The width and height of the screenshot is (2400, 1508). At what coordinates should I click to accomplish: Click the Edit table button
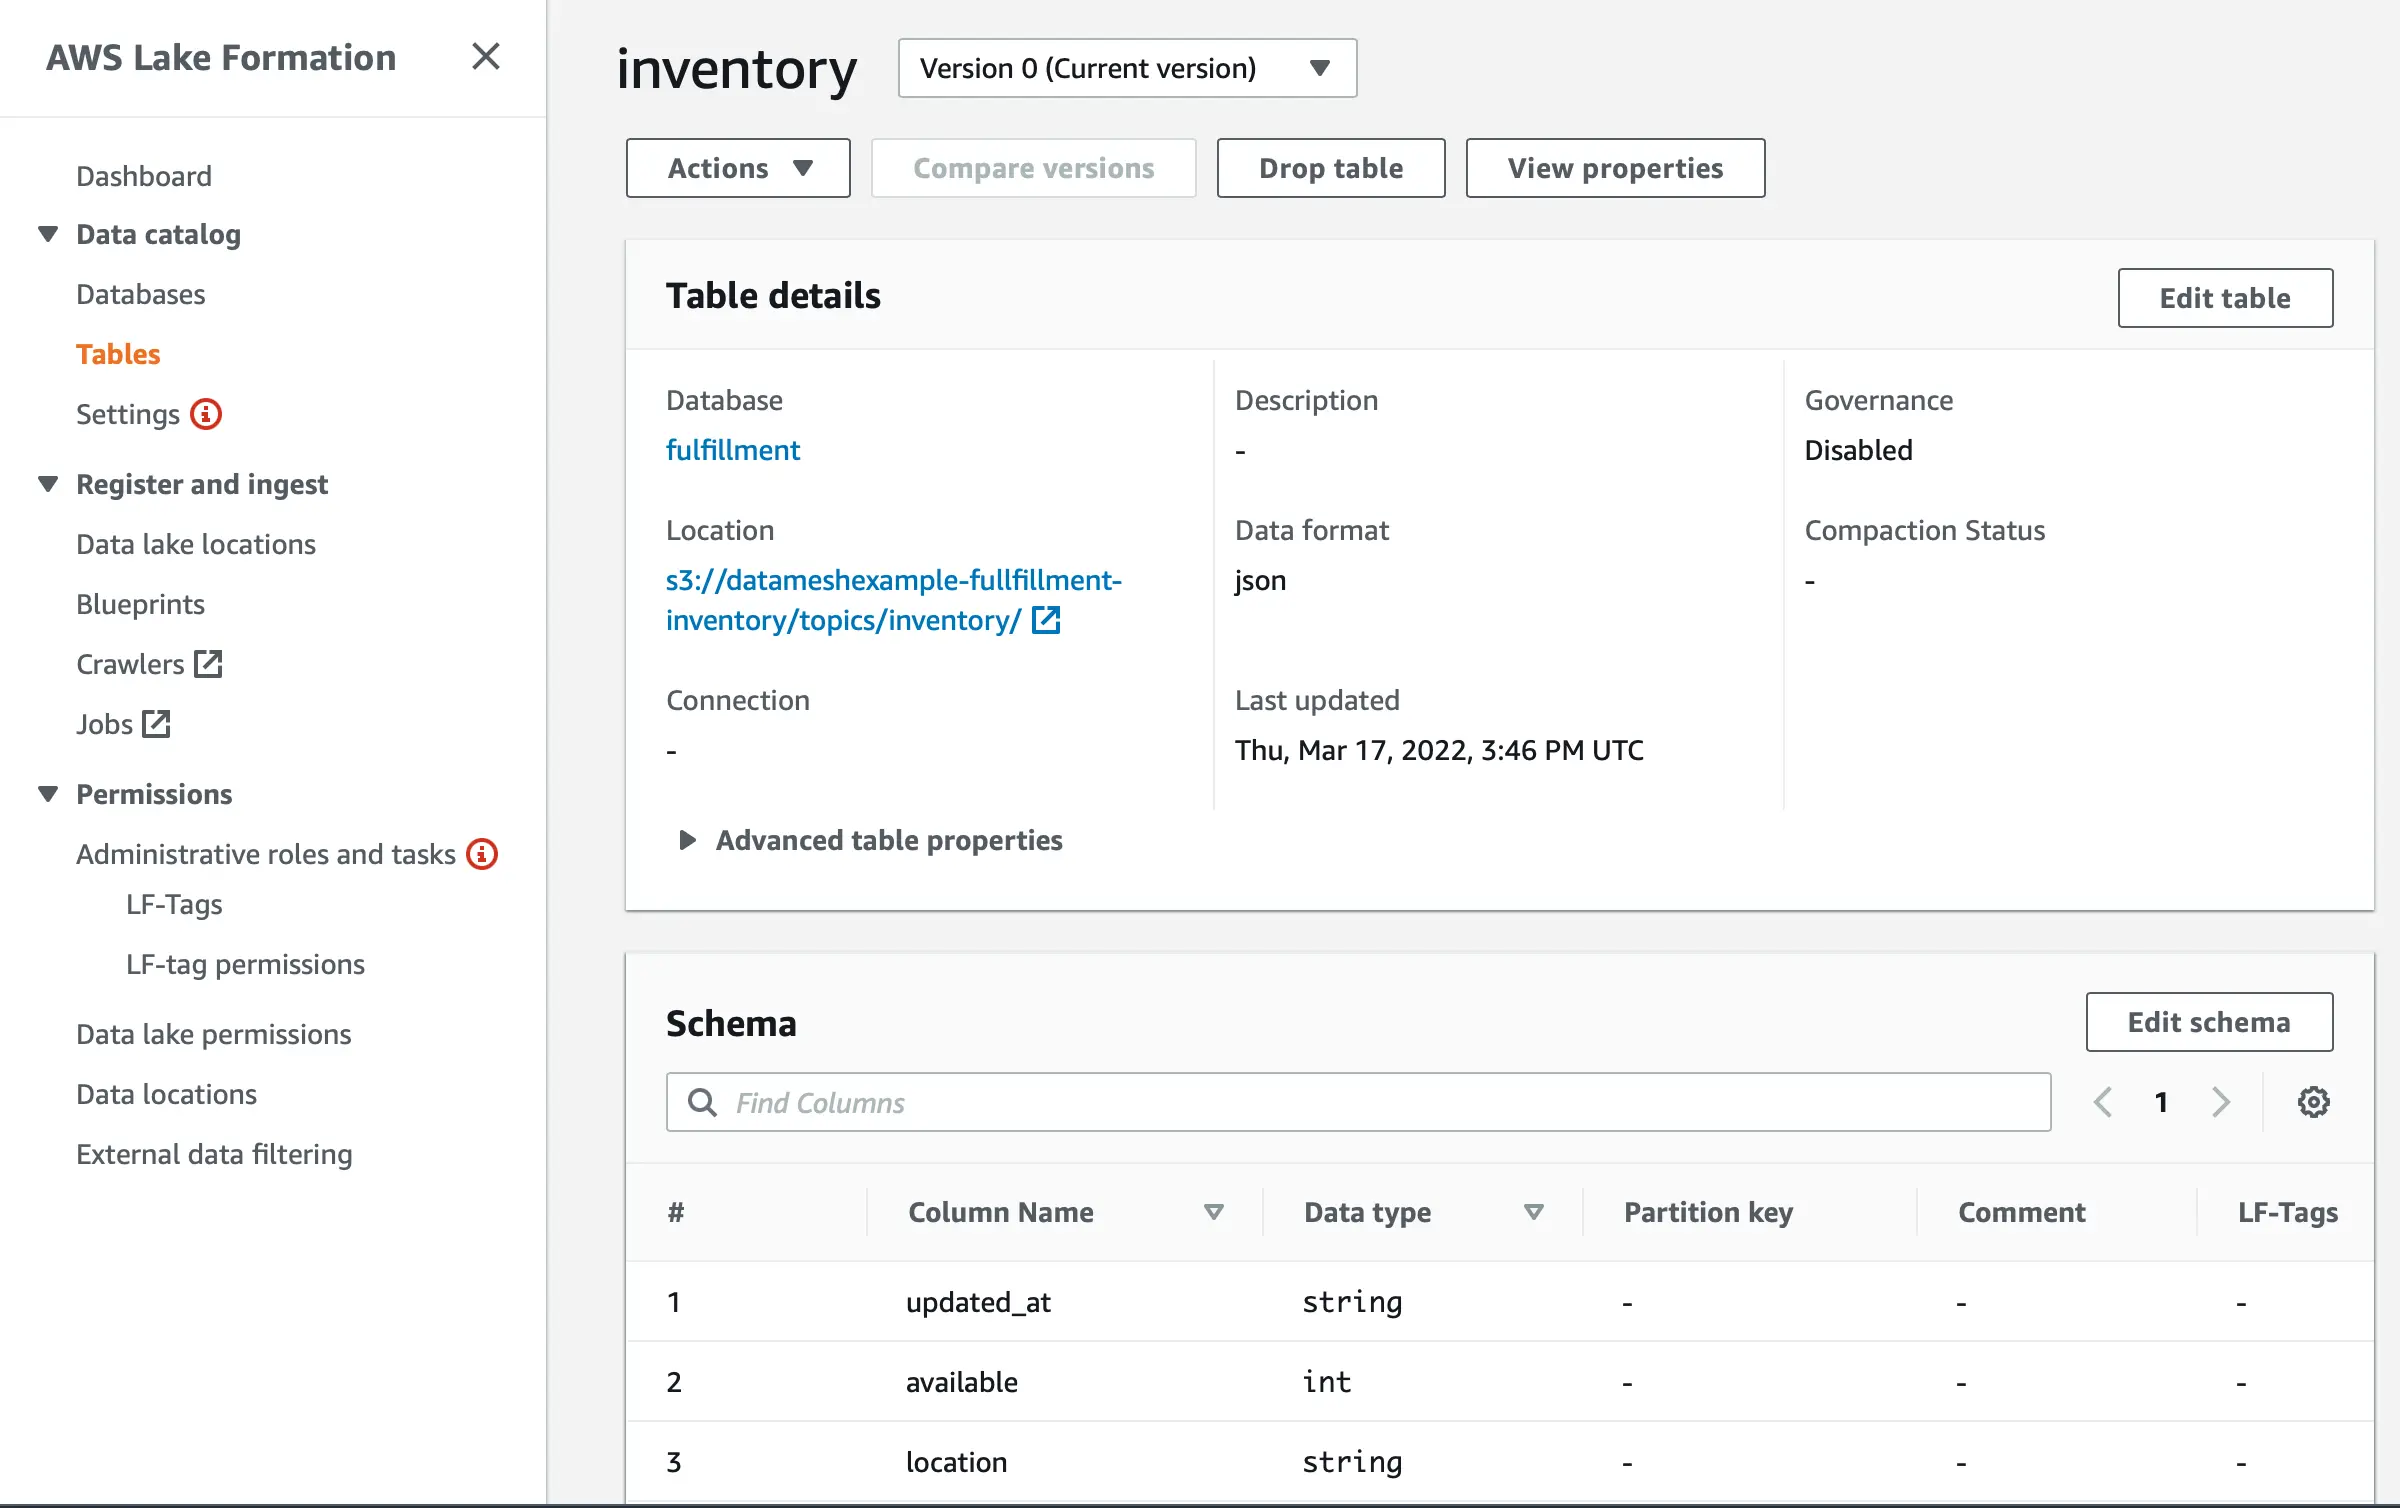click(x=2225, y=298)
